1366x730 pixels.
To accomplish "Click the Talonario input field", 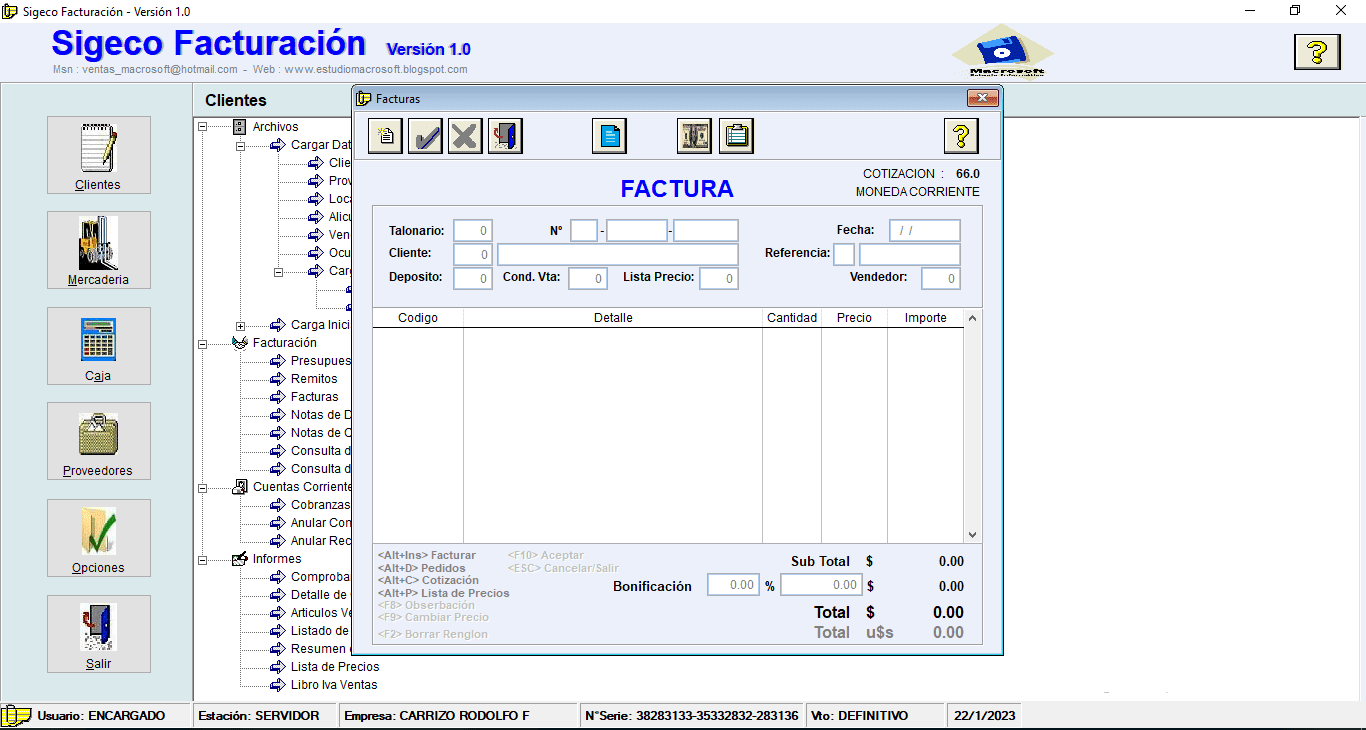I will (x=472, y=231).
